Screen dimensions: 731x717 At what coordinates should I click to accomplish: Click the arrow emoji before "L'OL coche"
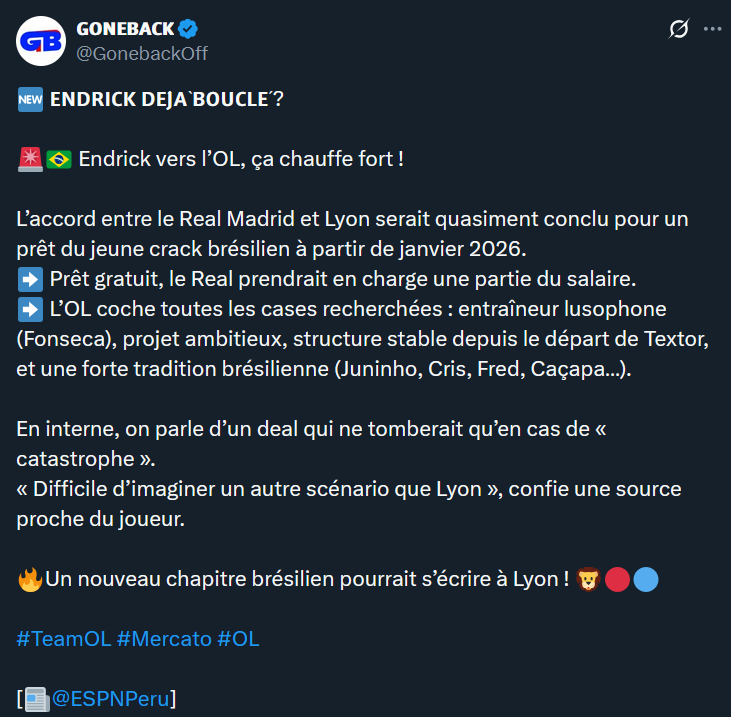click(29, 308)
